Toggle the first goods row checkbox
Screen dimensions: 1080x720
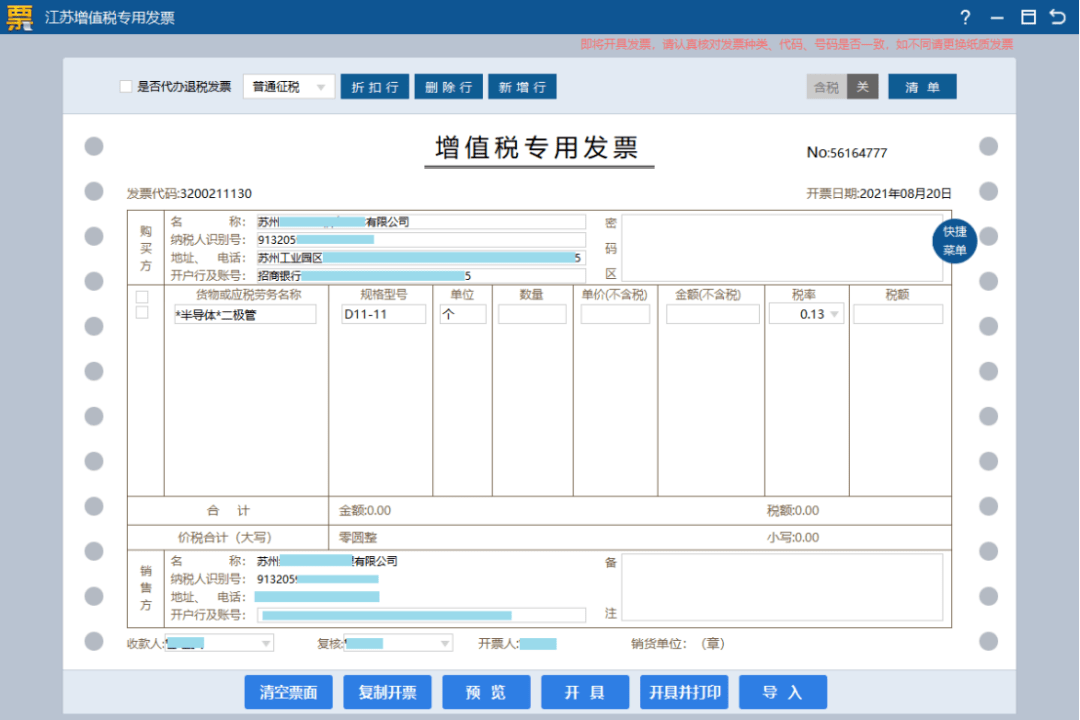pos(142,297)
